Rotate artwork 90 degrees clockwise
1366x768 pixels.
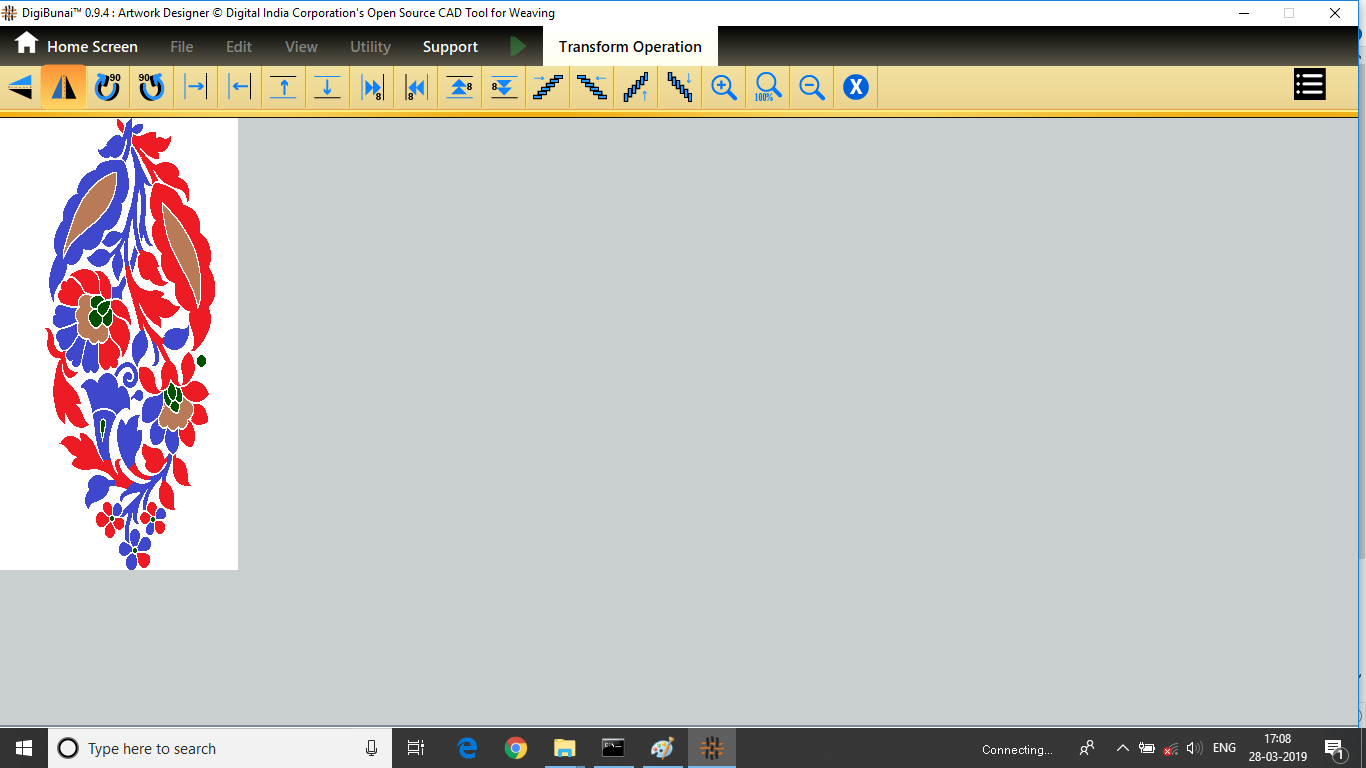(107, 87)
